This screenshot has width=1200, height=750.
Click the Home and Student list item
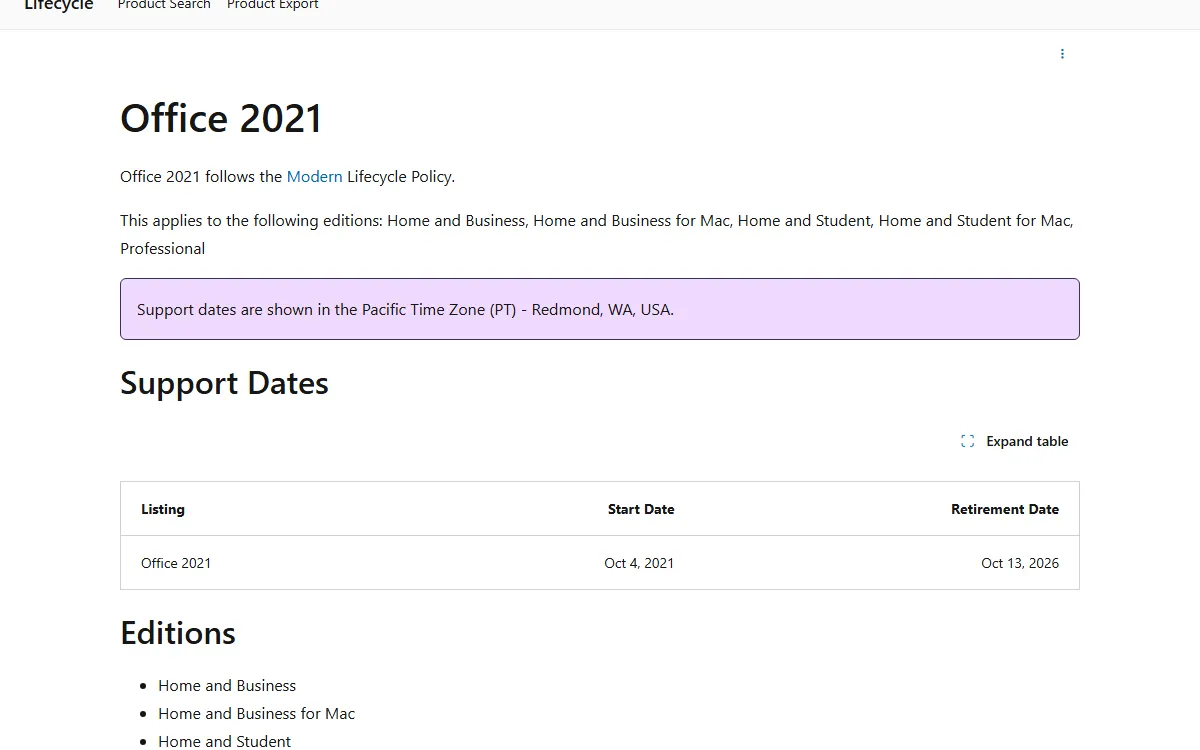224,741
